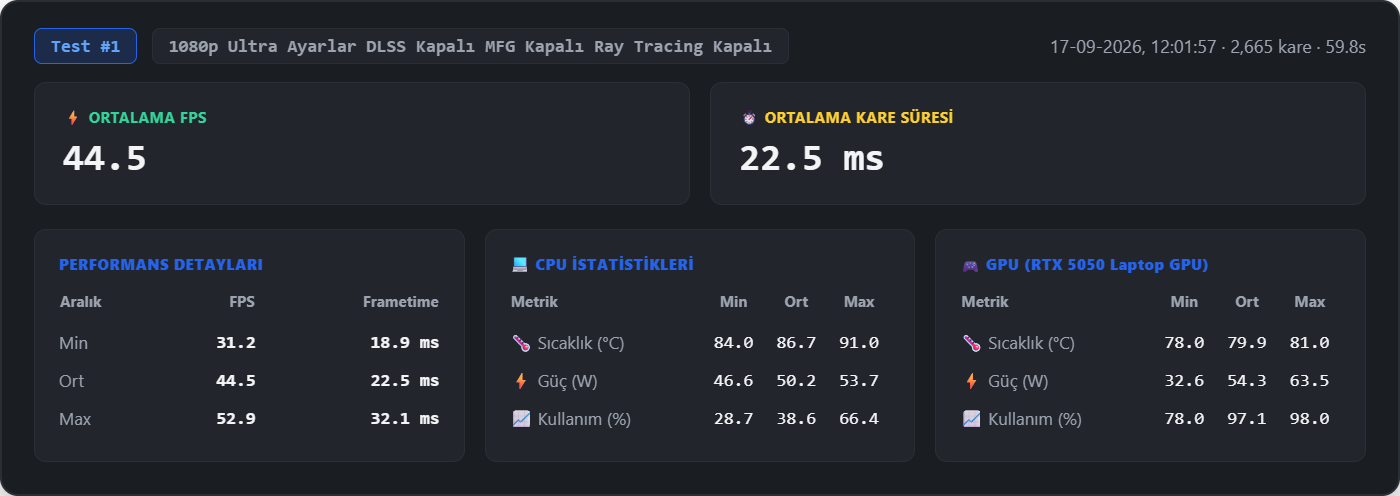Select the Test #1 badge
The width and height of the screenshot is (1400, 496).
click(86, 46)
